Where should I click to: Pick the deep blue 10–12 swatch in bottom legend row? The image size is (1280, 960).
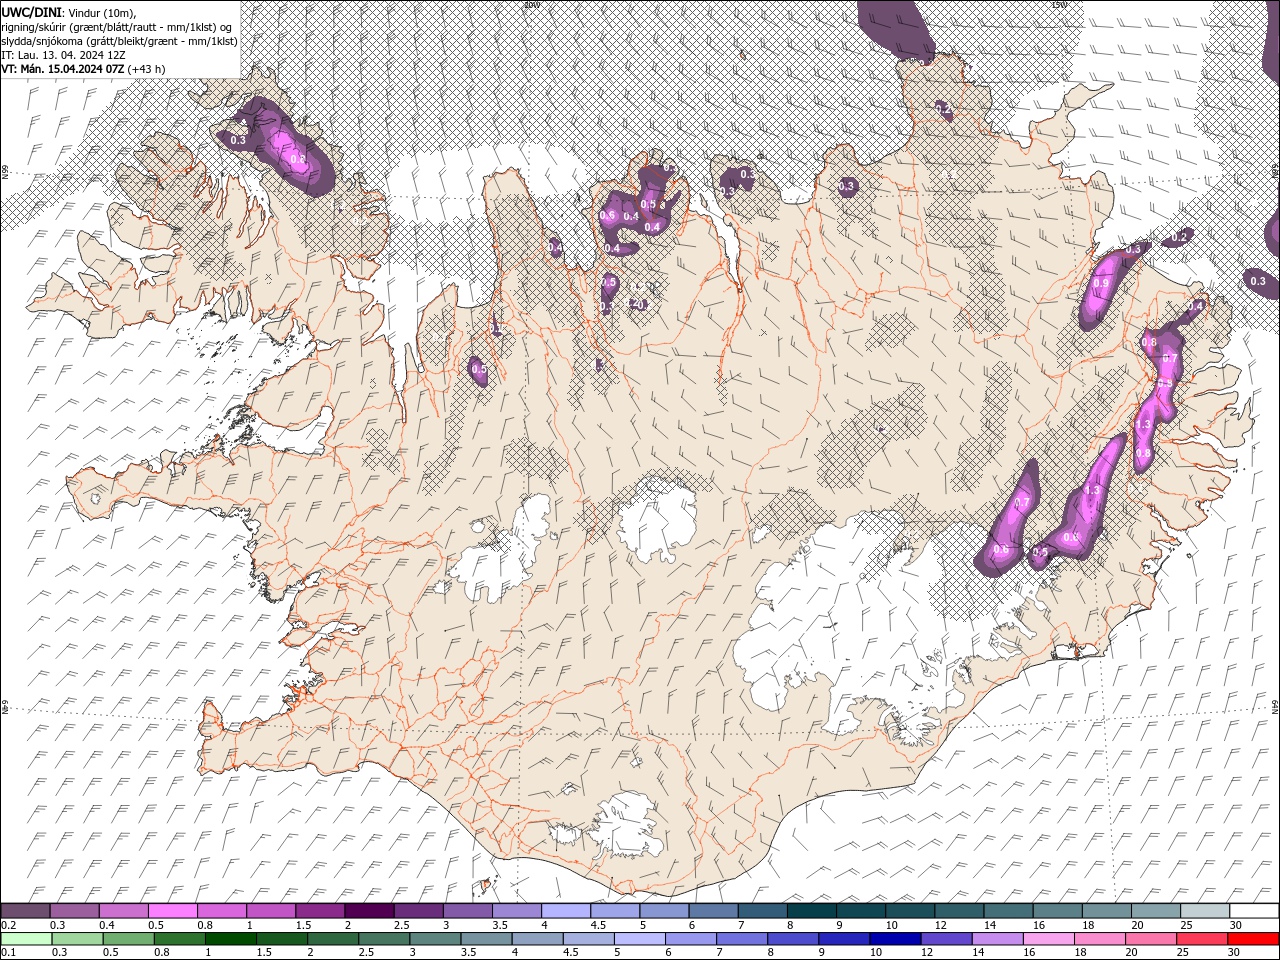pos(896,938)
